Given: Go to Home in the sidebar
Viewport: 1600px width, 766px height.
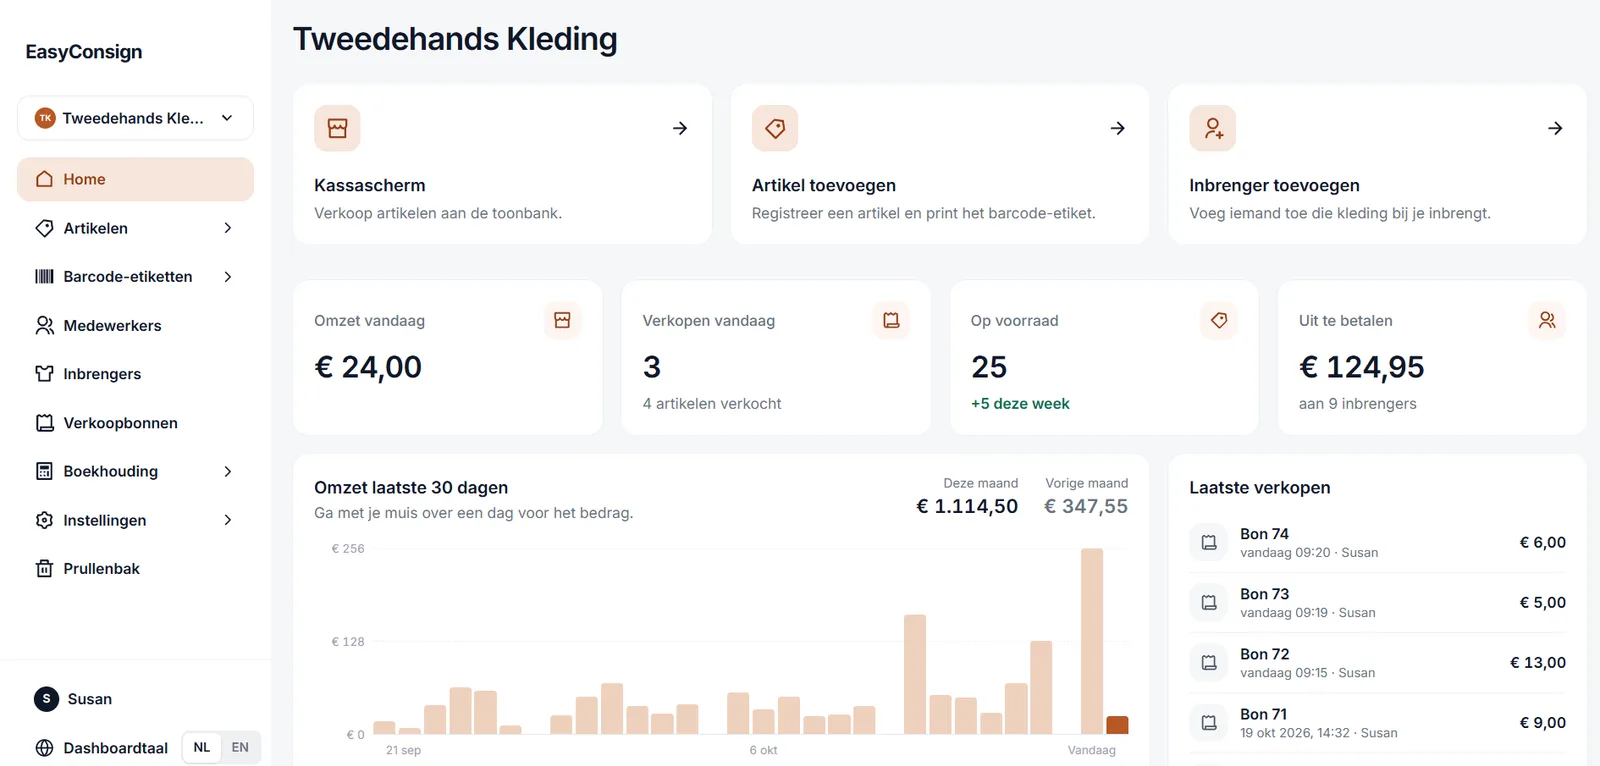Looking at the screenshot, I should click(x=135, y=179).
